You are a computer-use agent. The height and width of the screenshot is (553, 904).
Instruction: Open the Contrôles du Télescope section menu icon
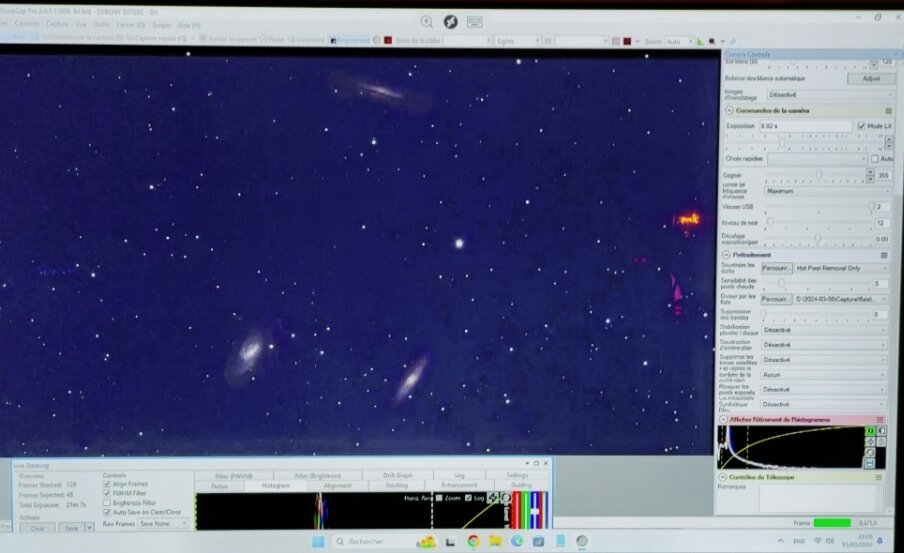[x=879, y=477]
